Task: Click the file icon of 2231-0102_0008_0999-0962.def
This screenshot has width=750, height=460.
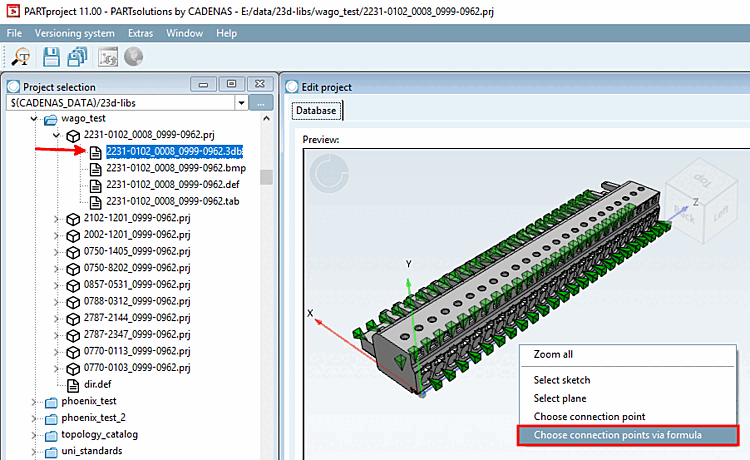Action: tap(96, 186)
